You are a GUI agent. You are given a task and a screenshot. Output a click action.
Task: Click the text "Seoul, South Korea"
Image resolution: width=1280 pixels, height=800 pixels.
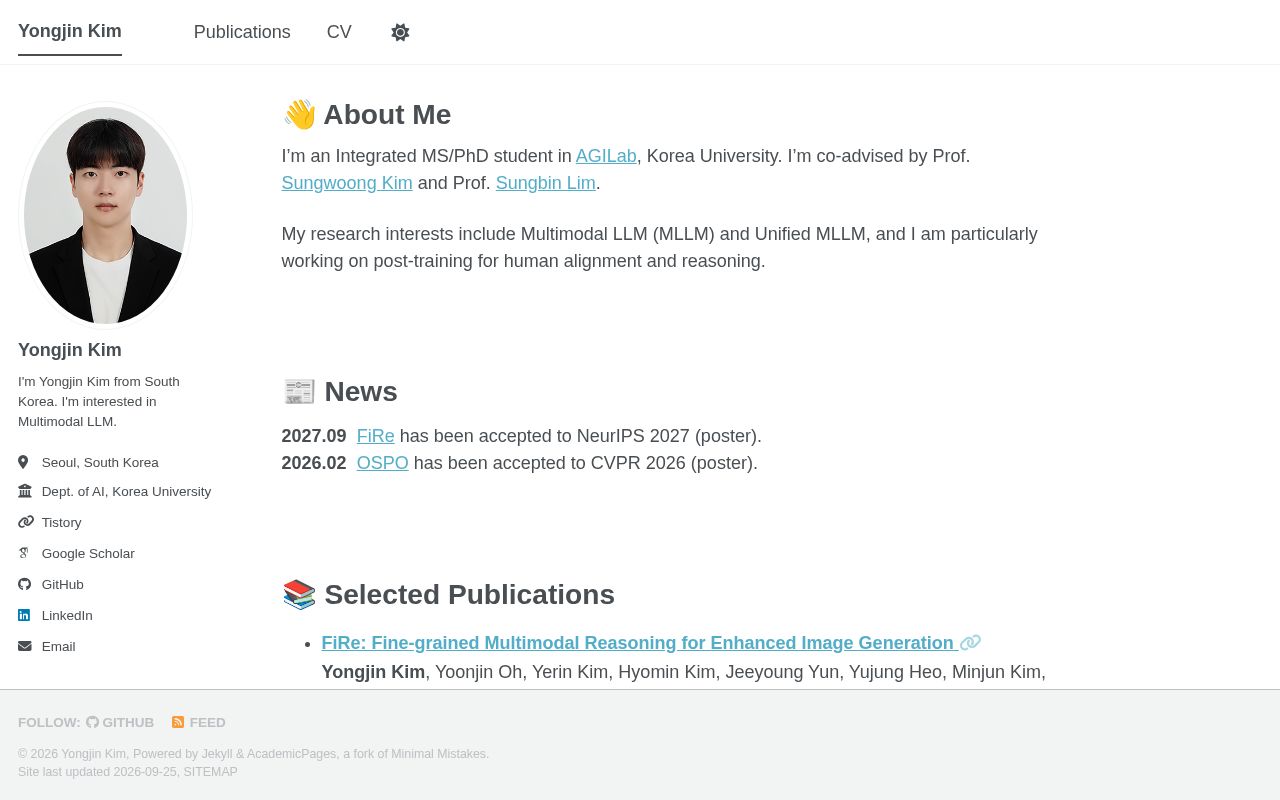[x=100, y=462]
